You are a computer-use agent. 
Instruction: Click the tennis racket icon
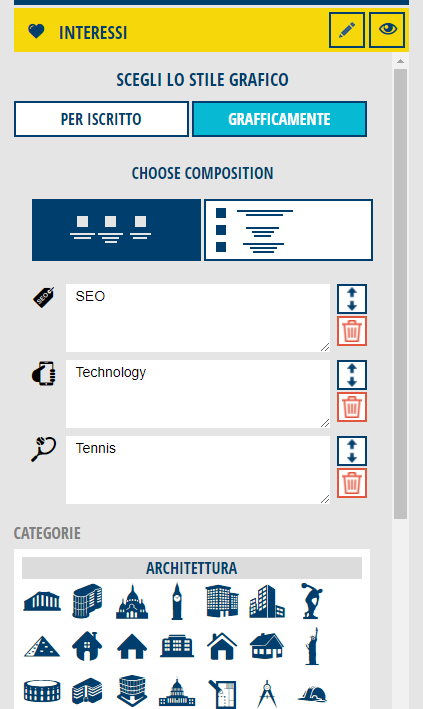[x=43, y=449]
